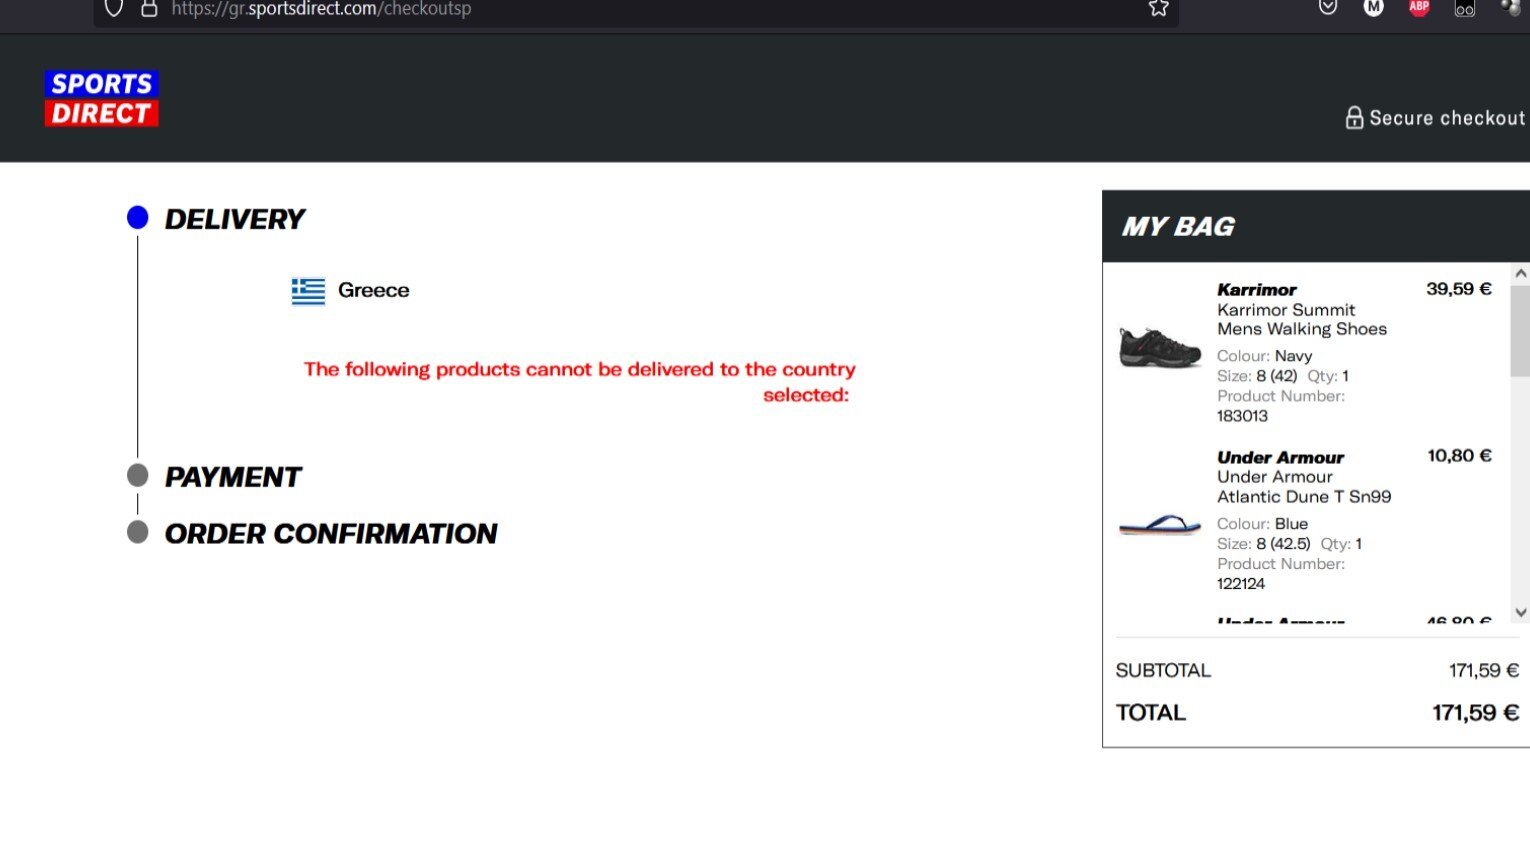The height and width of the screenshot is (859, 1530).
Task: Bookmark this page with the star icon
Action: 1158,8
